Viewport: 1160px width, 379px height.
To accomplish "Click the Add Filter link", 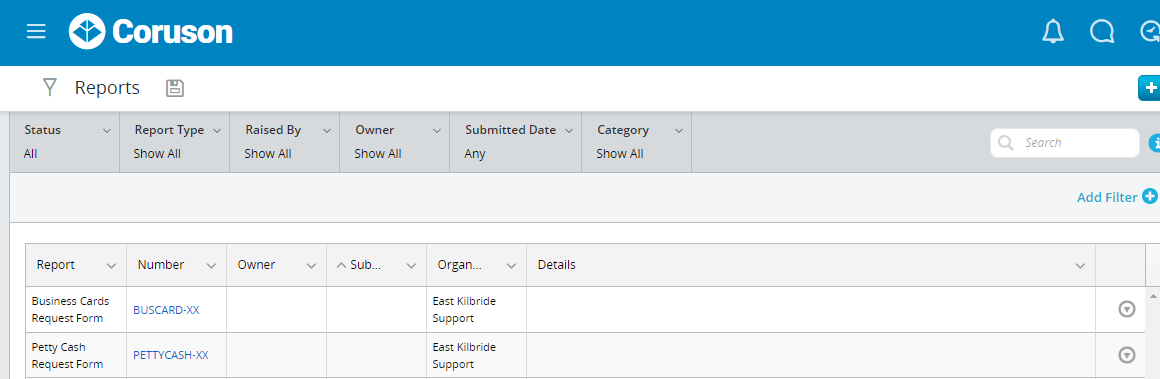I will [x=1107, y=197].
